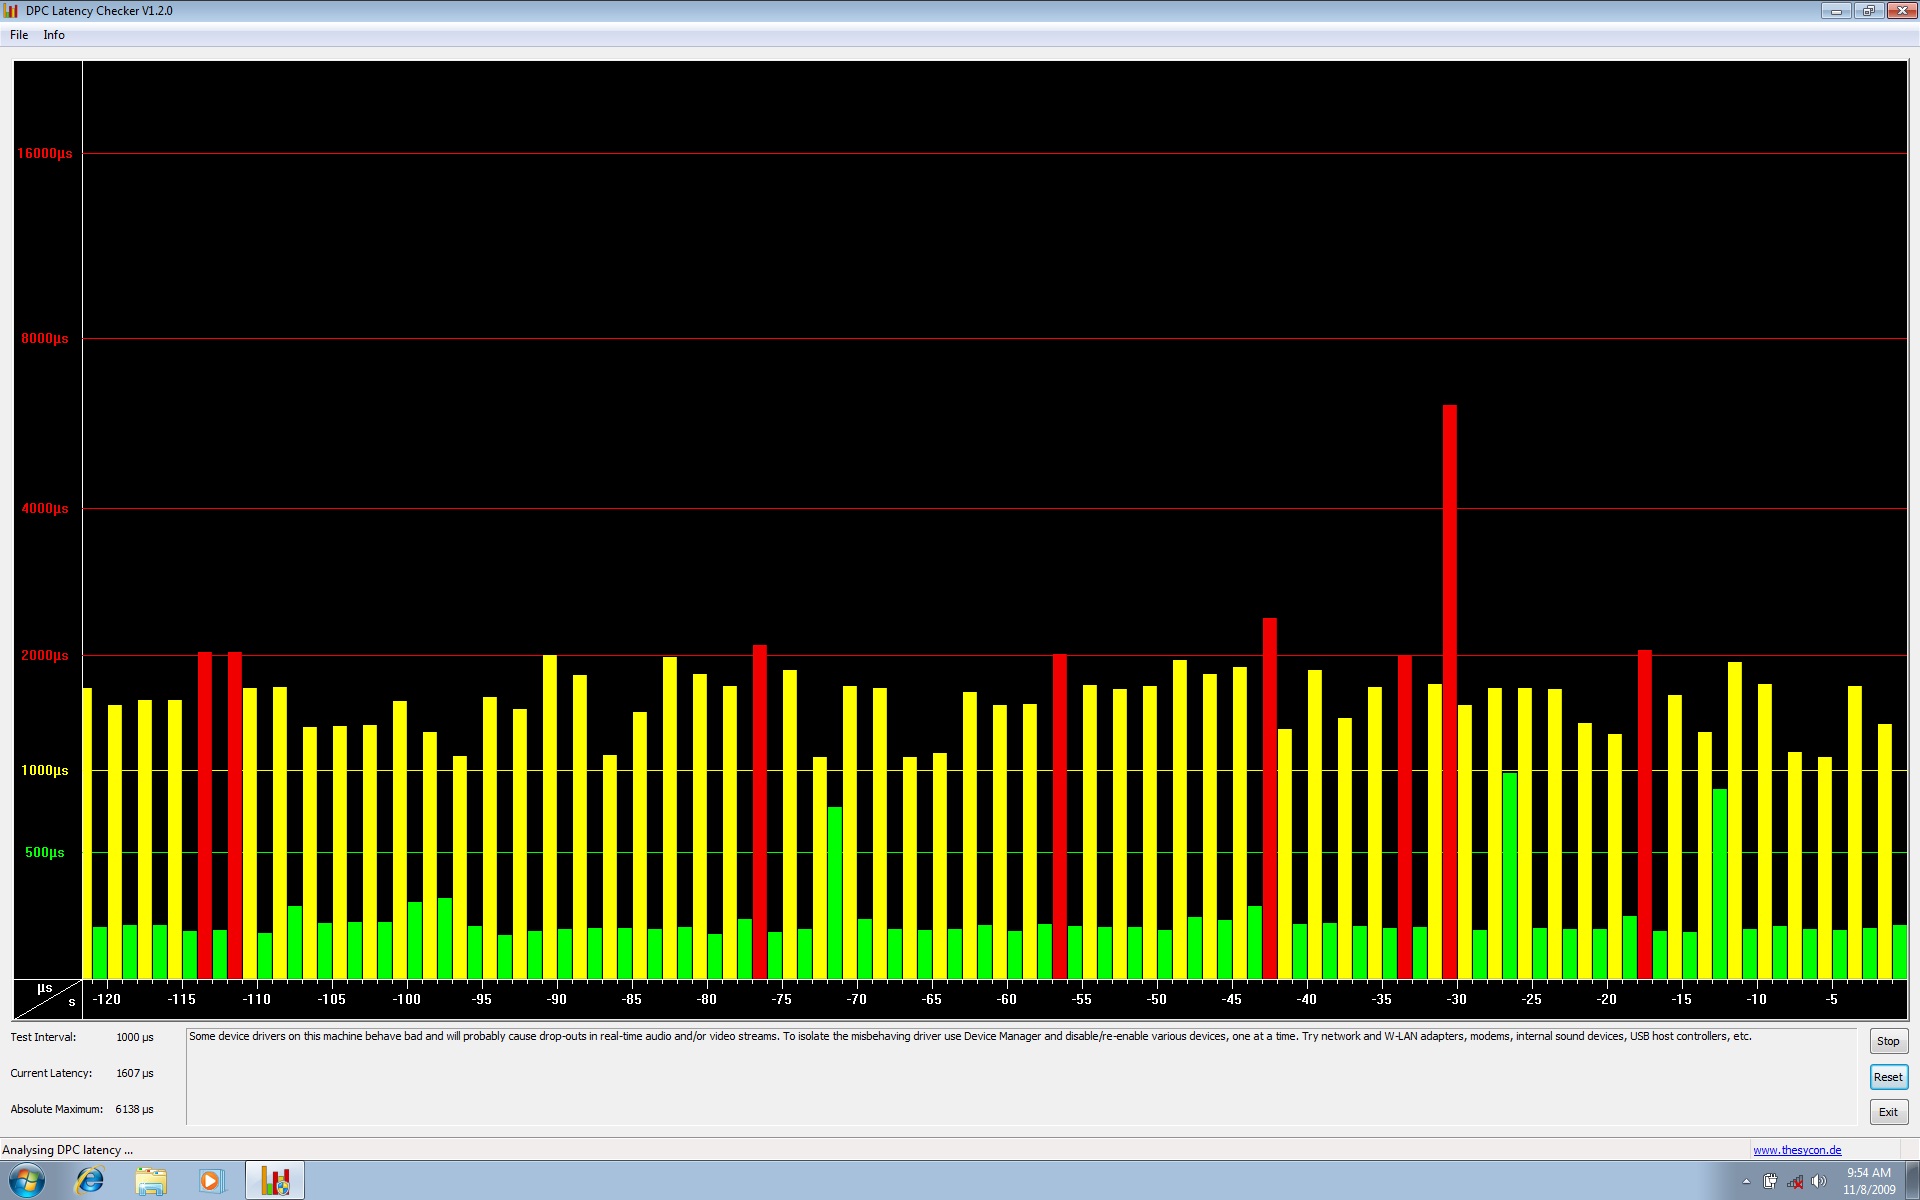
Task: Click the 1000µs axis label
Action: 45,770
